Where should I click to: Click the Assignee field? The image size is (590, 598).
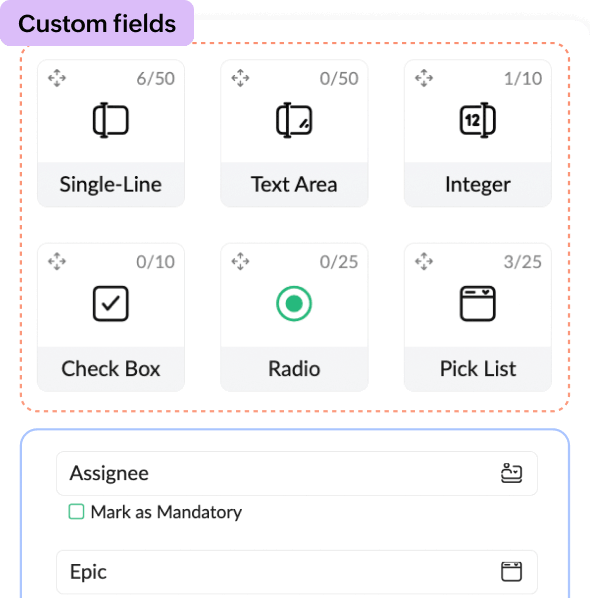(297, 473)
